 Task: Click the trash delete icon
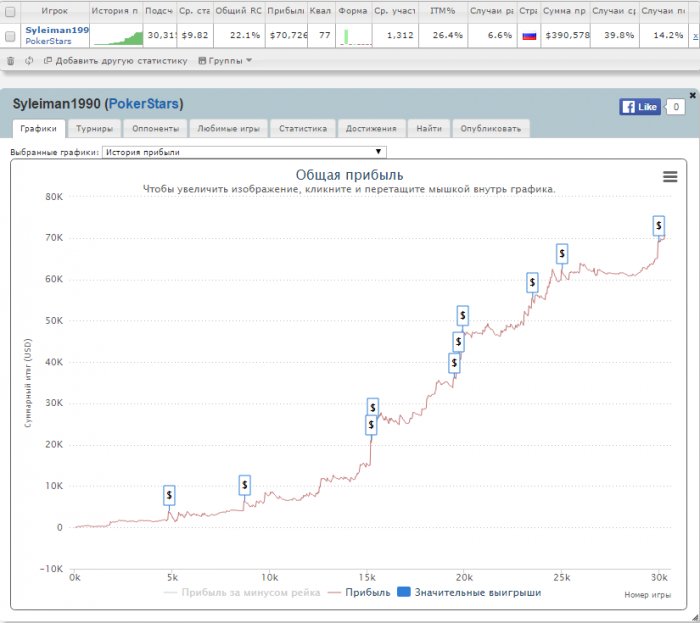pos(10,60)
